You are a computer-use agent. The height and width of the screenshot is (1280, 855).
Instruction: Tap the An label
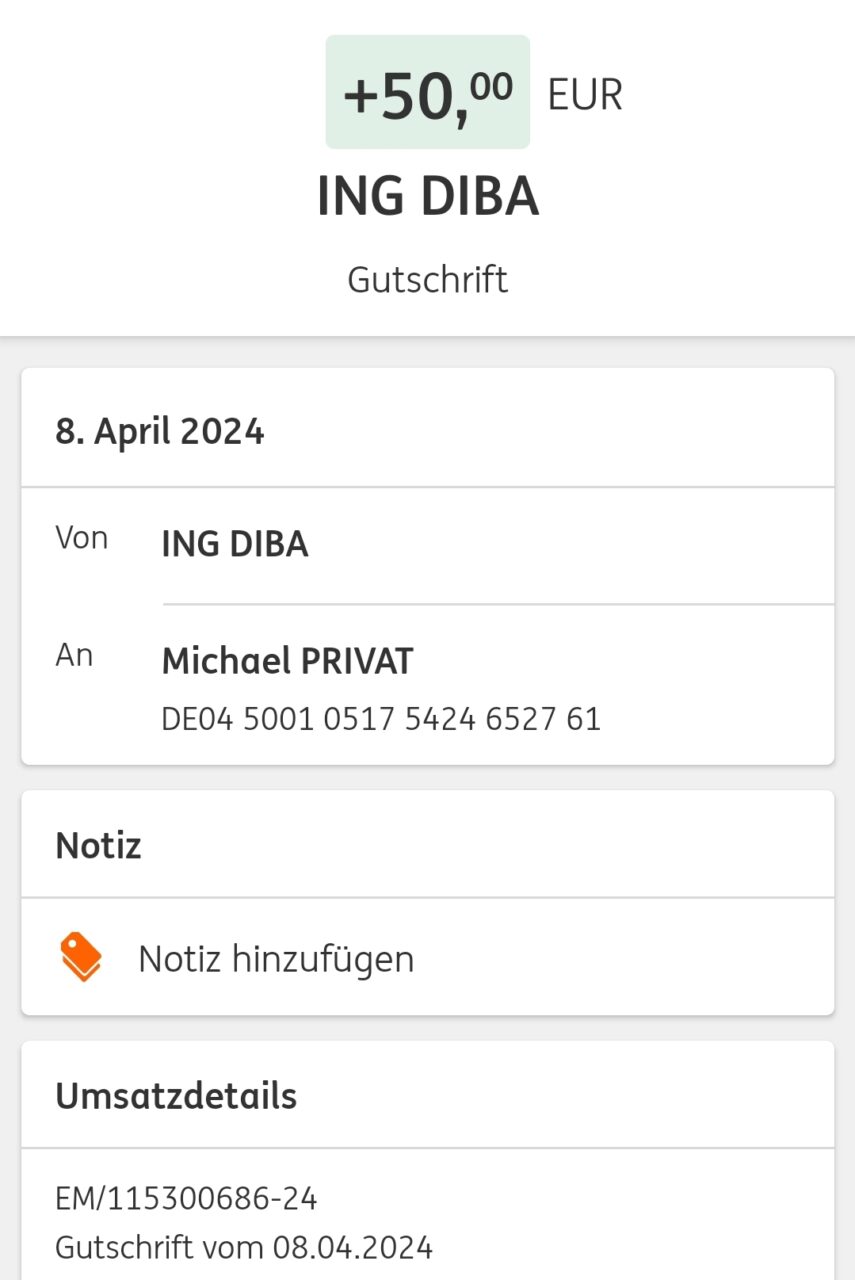(x=75, y=655)
